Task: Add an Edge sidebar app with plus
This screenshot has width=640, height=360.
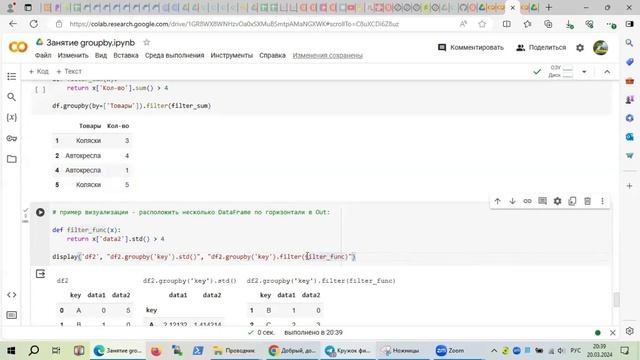Action: (629, 186)
